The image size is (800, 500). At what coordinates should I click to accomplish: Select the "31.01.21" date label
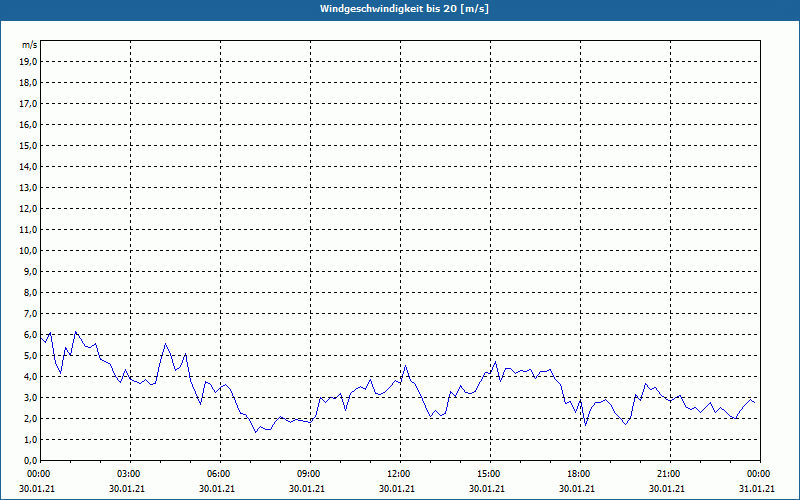pos(757,489)
